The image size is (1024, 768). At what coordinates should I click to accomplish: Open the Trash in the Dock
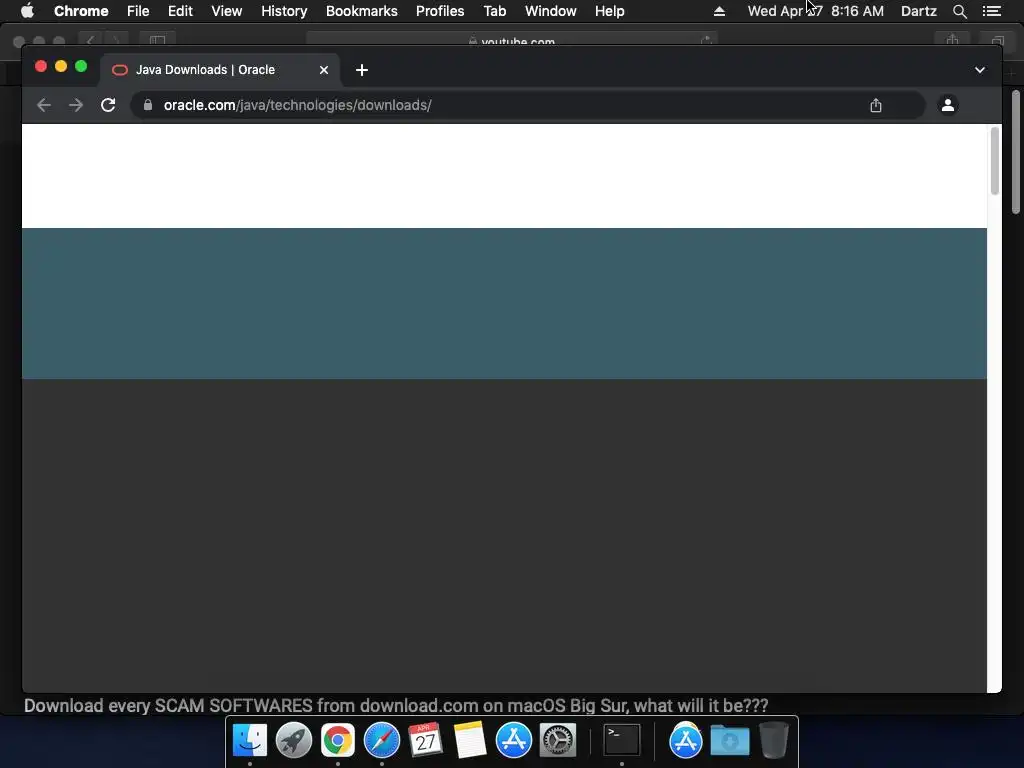(773, 740)
